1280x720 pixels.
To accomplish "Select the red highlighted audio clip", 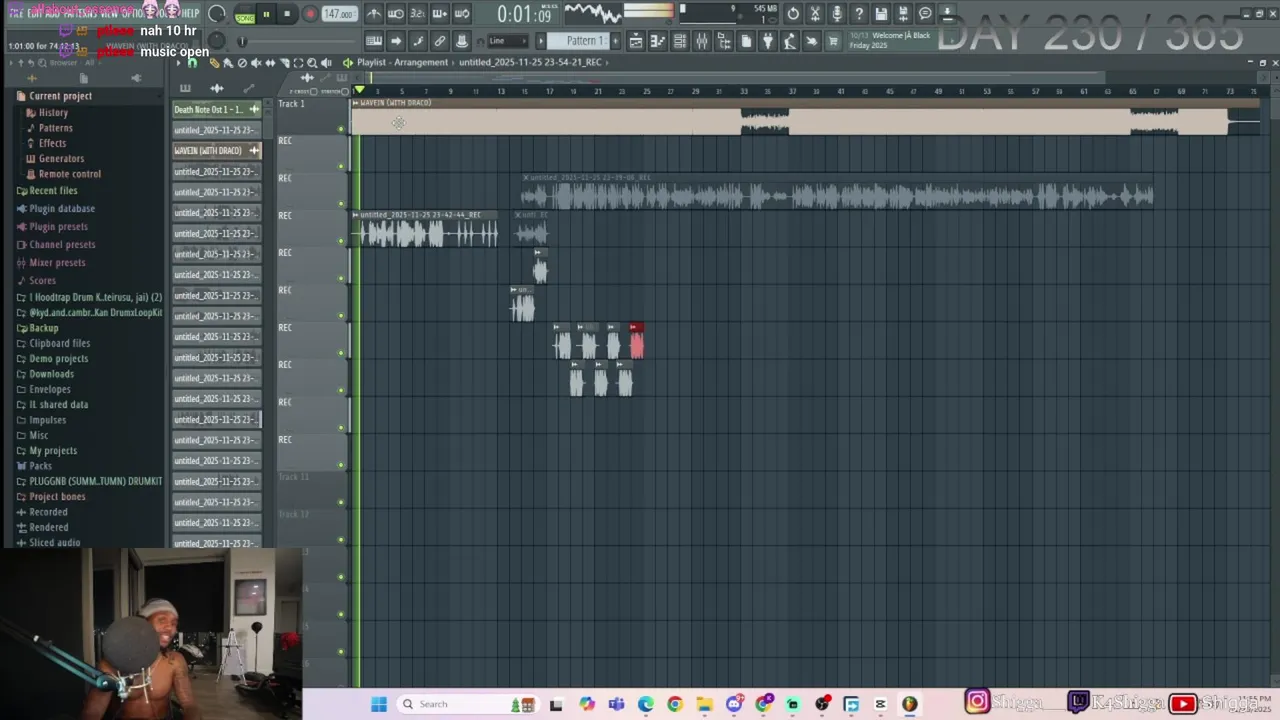I will pyautogui.click(x=636, y=341).
